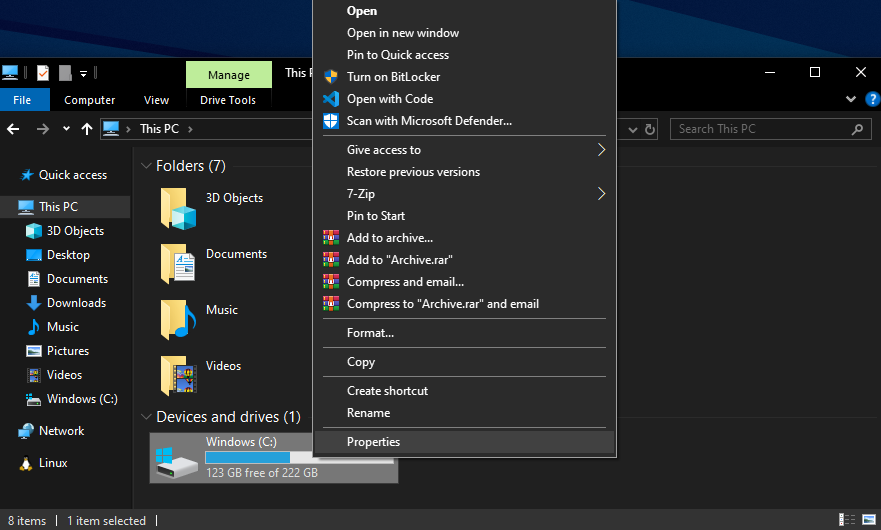Go back with the left arrow button
Viewport: 881px width, 530px height.
point(13,129)
